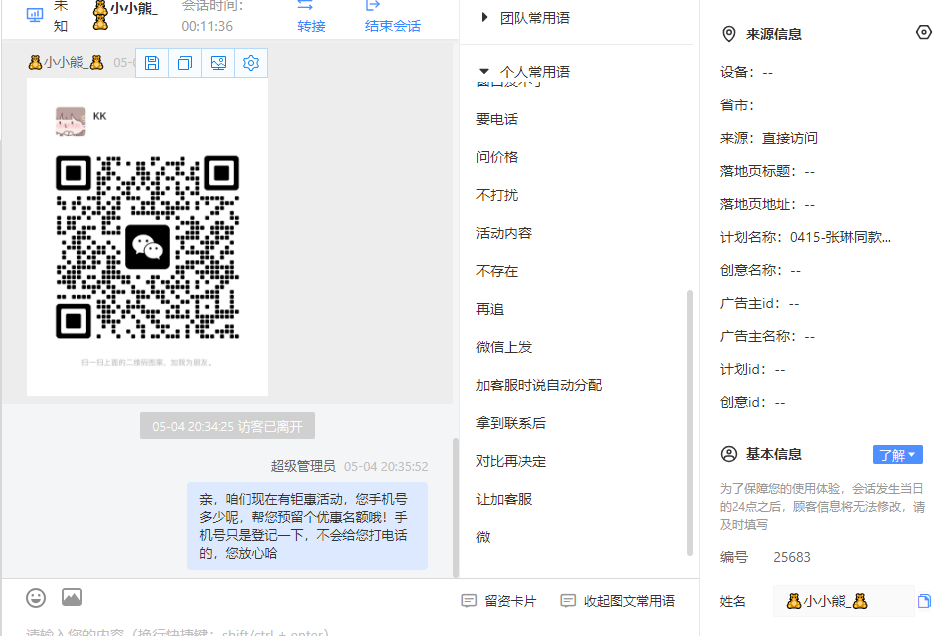Click the 编号 25683 value
Screen dimensions: 936x636
tap(792, 557)
